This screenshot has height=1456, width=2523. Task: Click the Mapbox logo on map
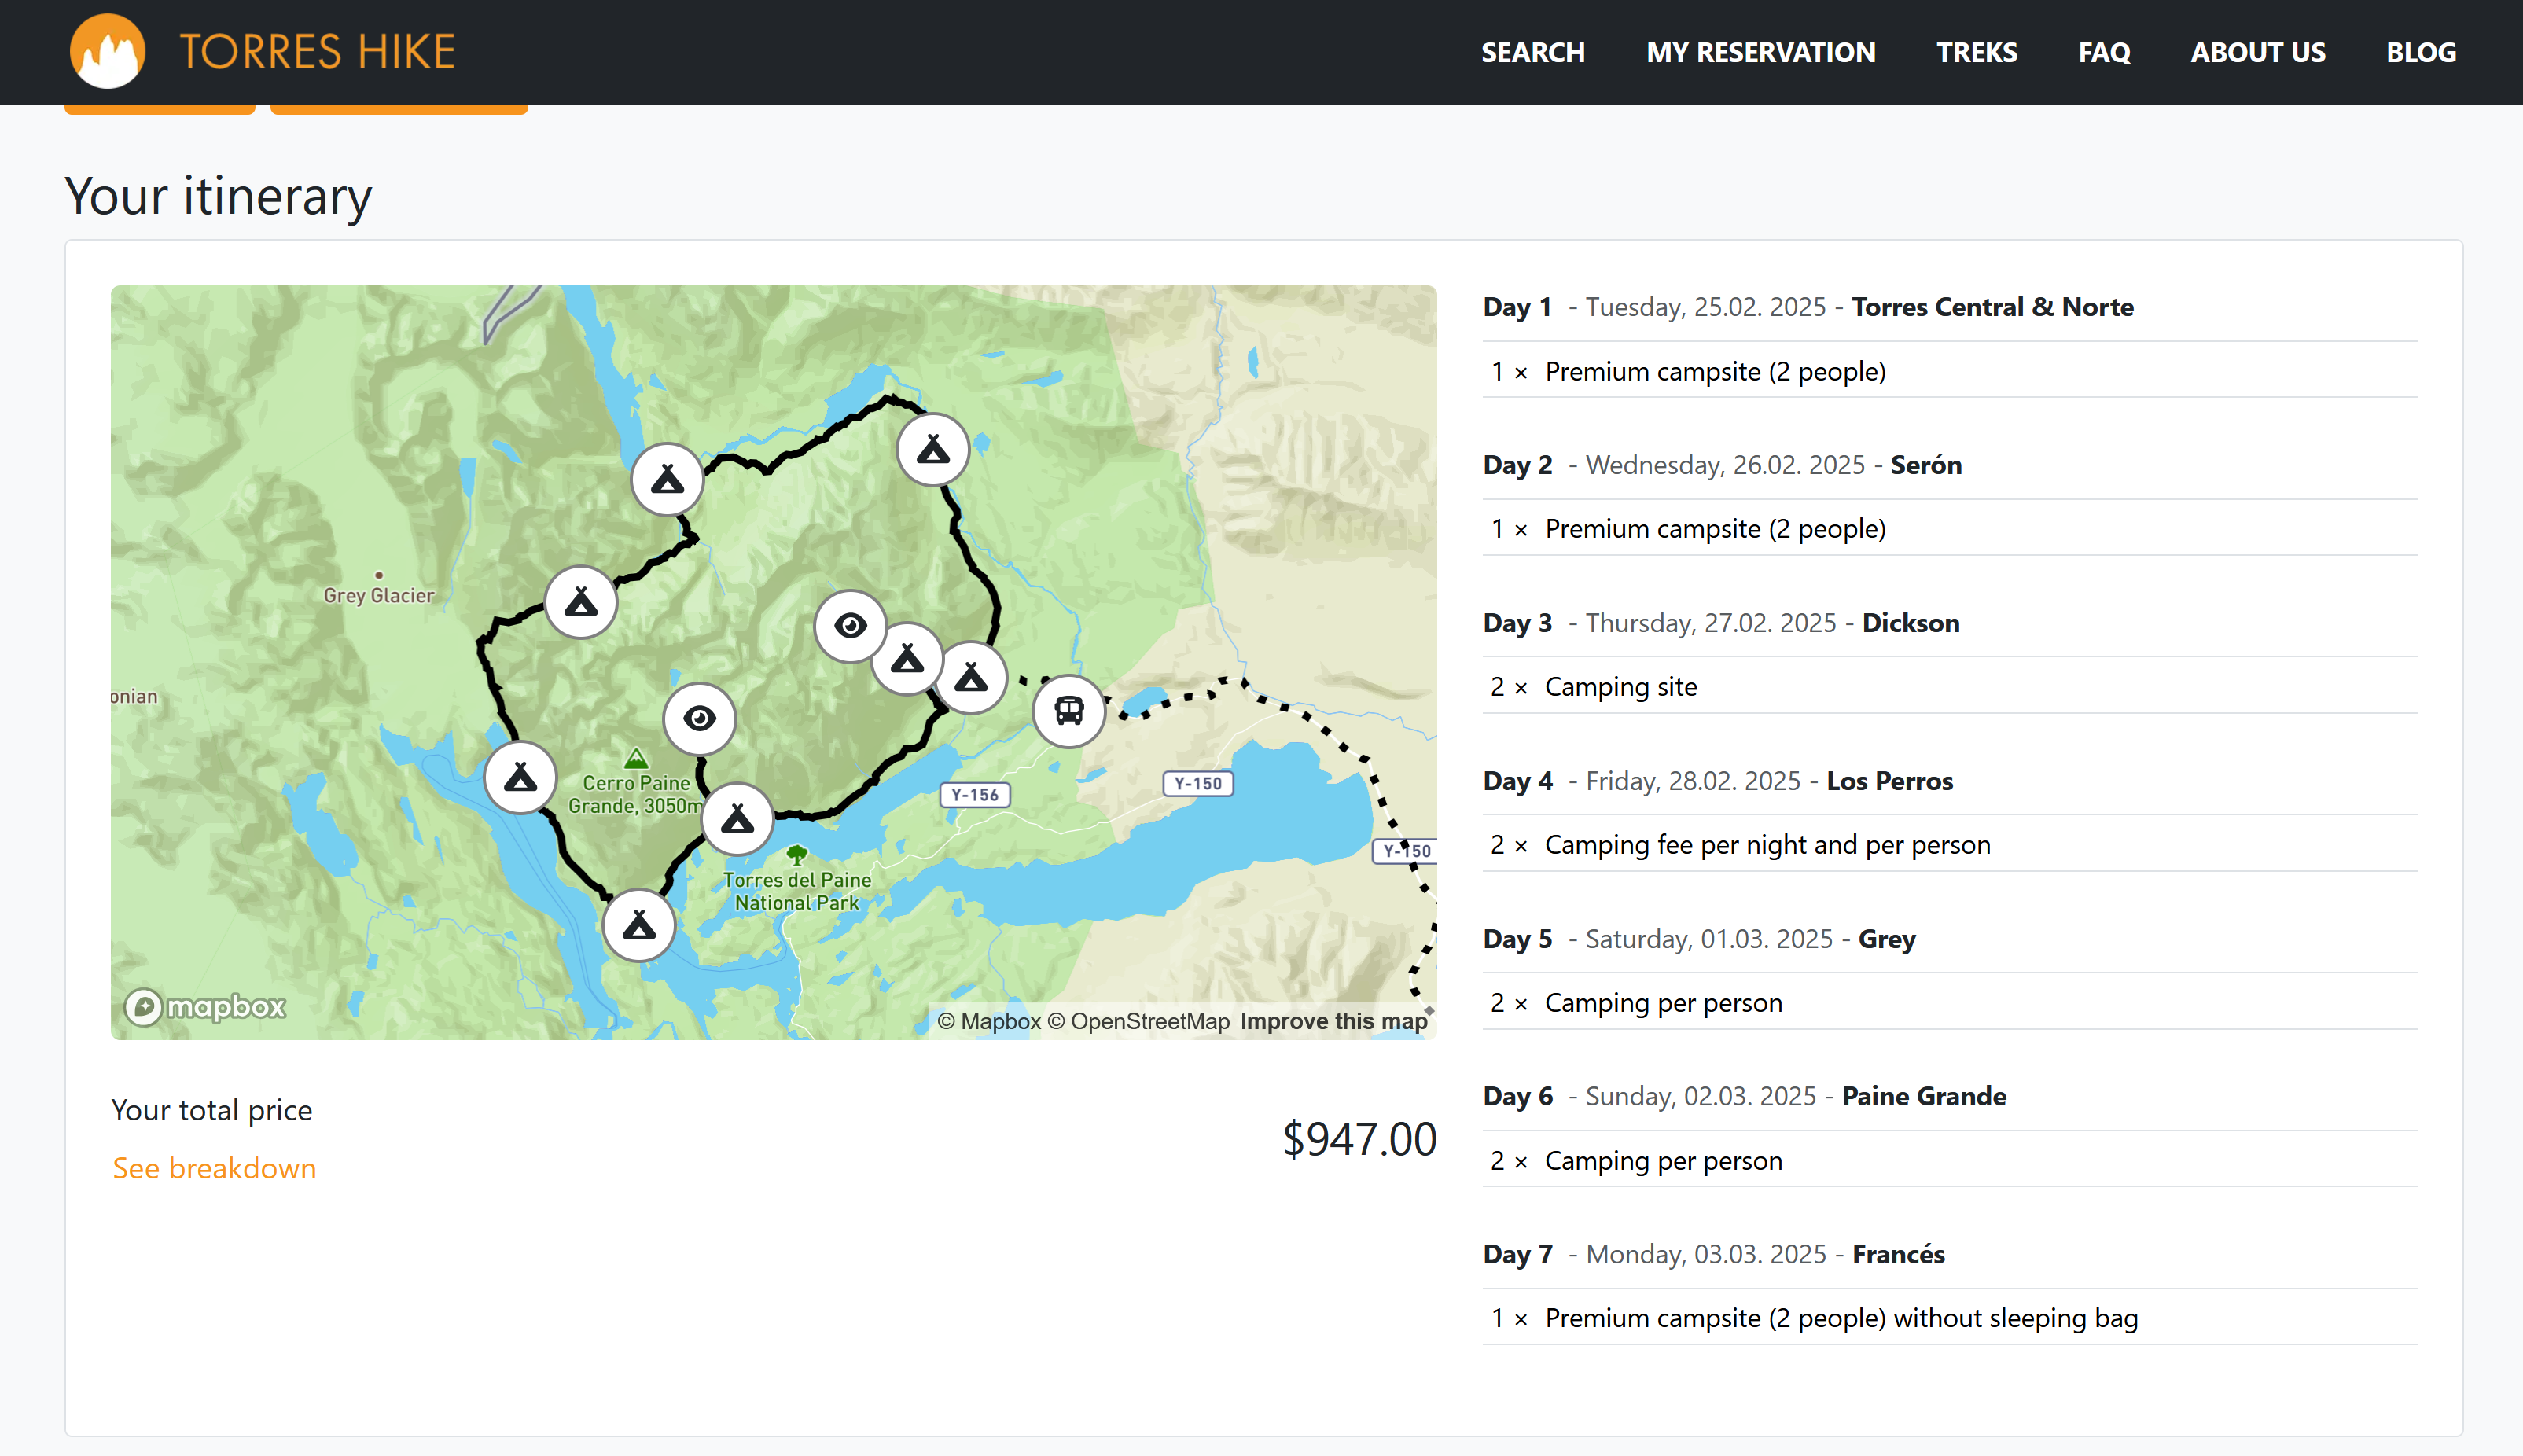click(x=205, y=1006)
